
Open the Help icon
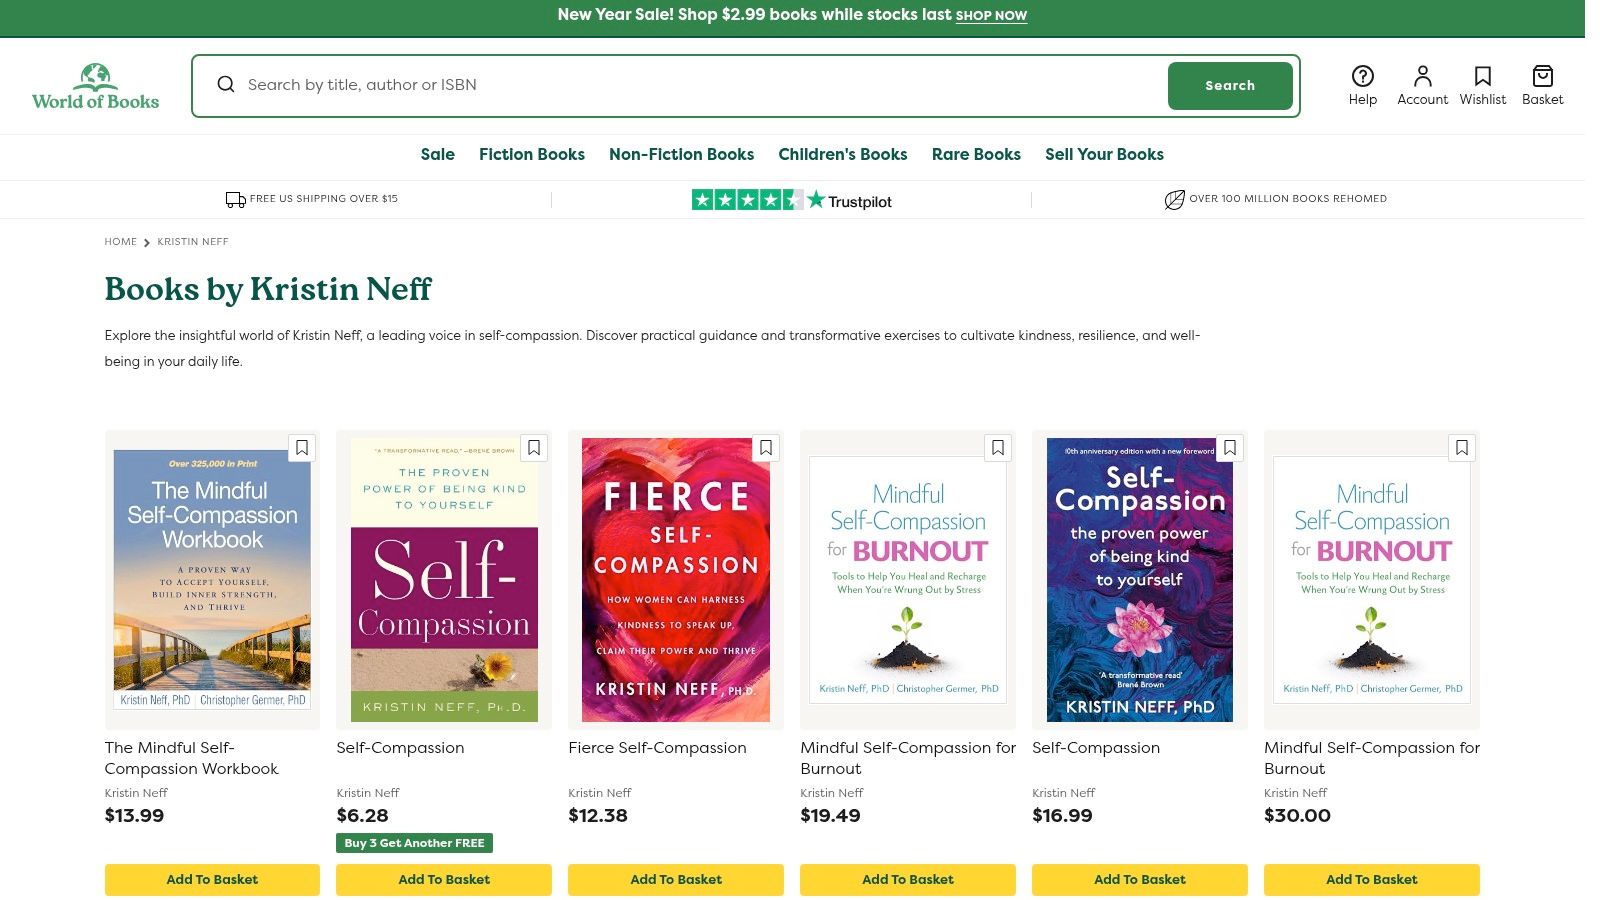(x=1362, y=84)
